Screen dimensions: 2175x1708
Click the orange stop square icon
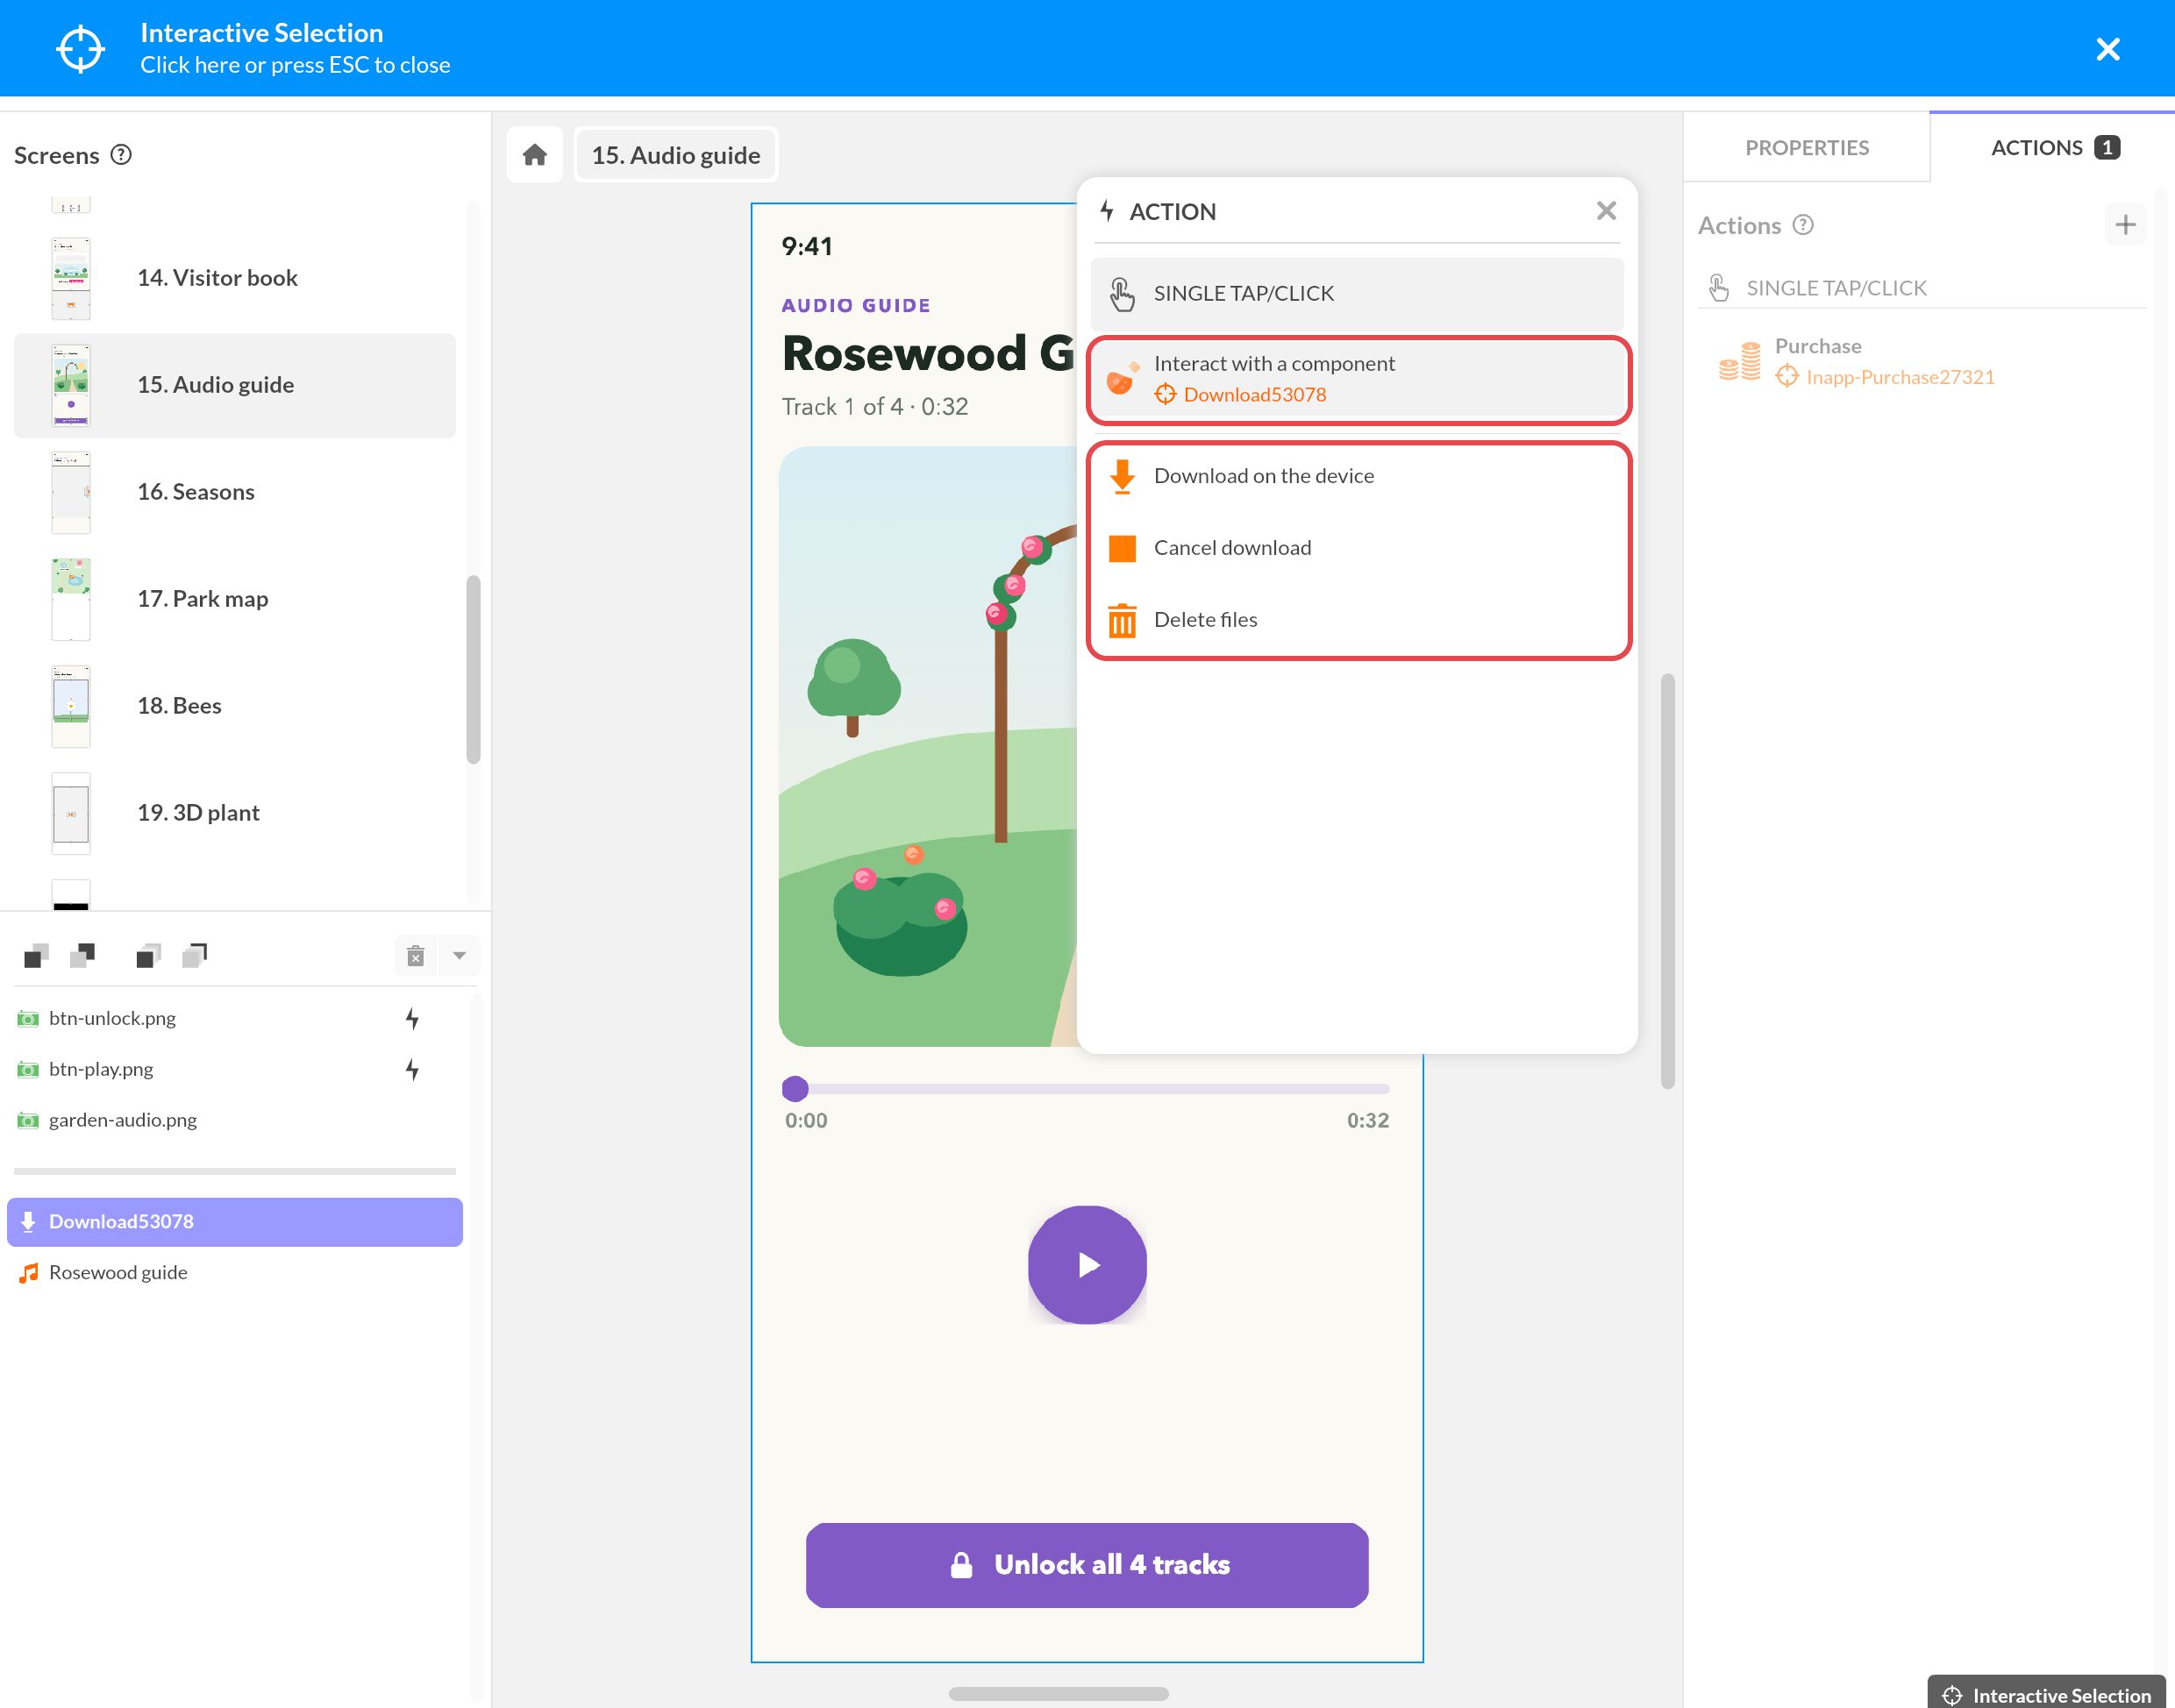point(1122,549)
